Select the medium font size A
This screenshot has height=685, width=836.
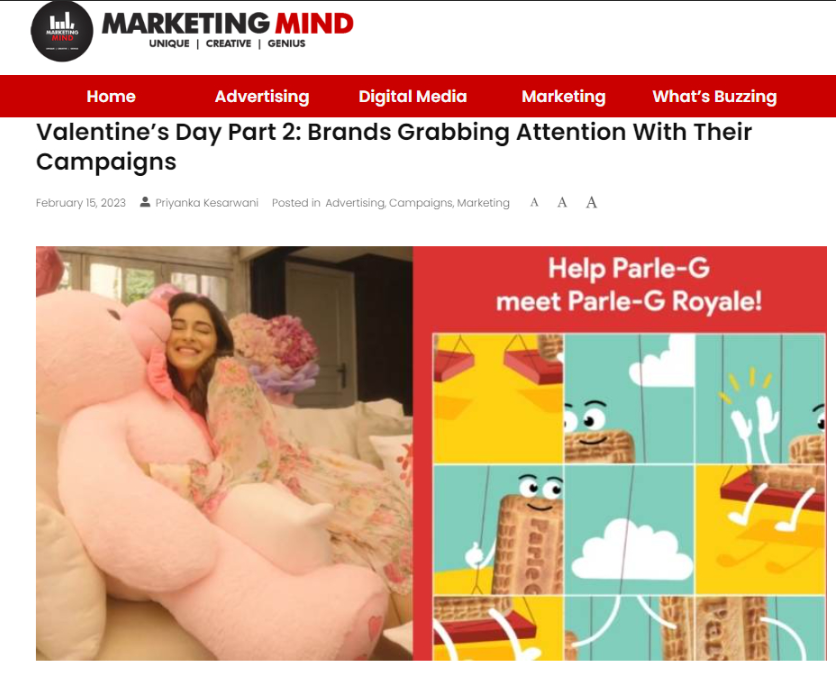(562, 203)
